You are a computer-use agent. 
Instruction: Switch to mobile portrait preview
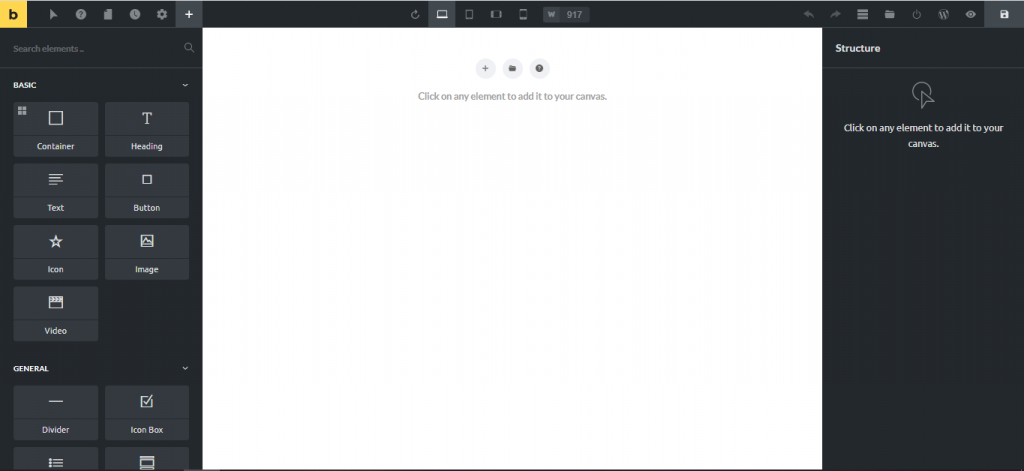[523, 14]
